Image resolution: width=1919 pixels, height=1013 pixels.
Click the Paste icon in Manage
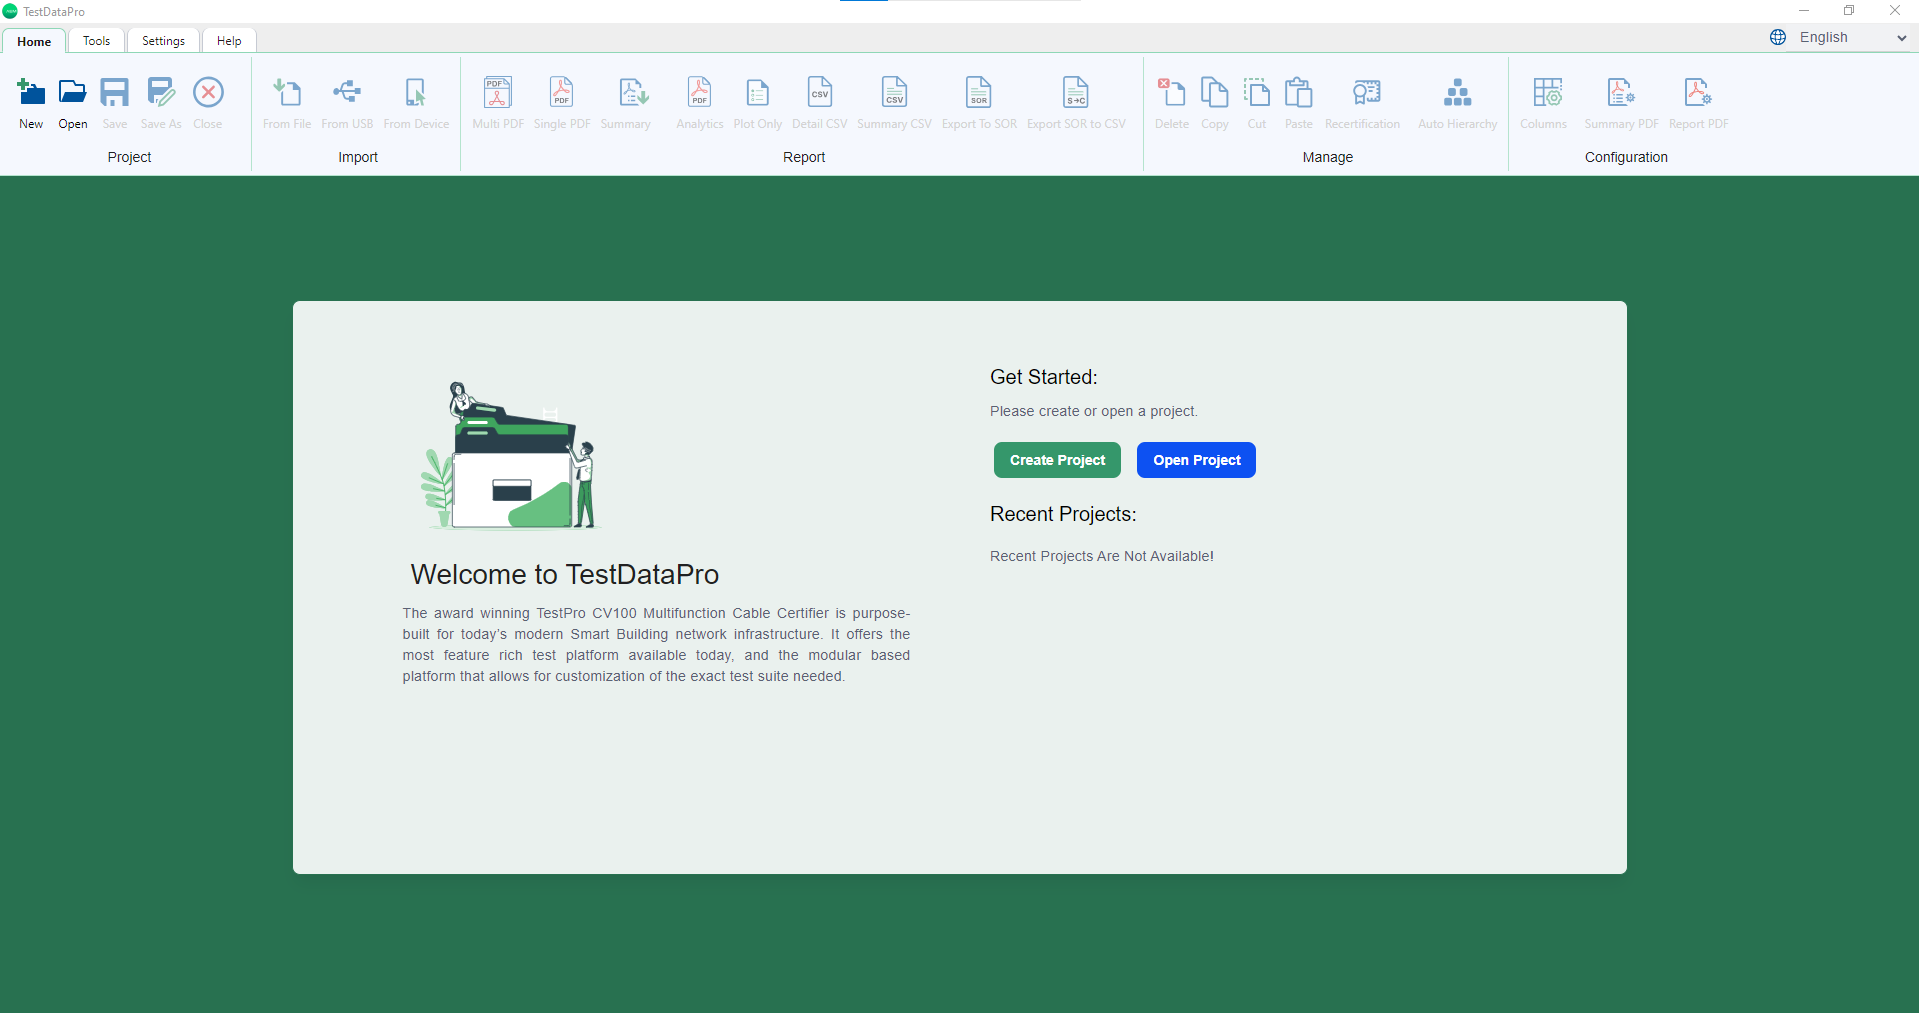coord(1299,93)
